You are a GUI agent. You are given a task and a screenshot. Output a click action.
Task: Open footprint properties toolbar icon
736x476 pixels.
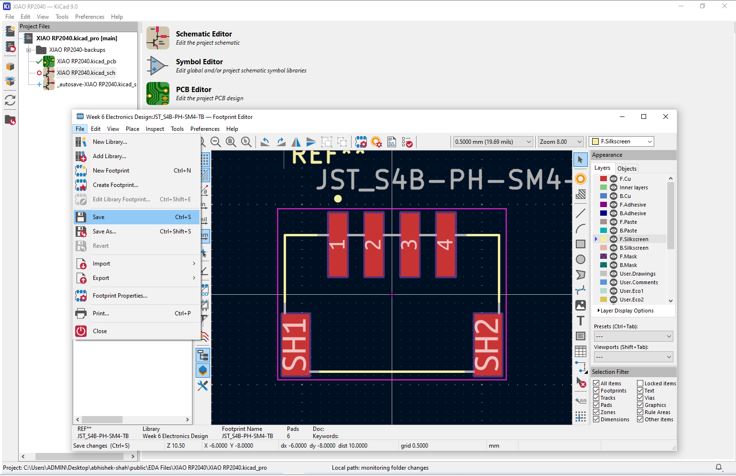[360, 142]
